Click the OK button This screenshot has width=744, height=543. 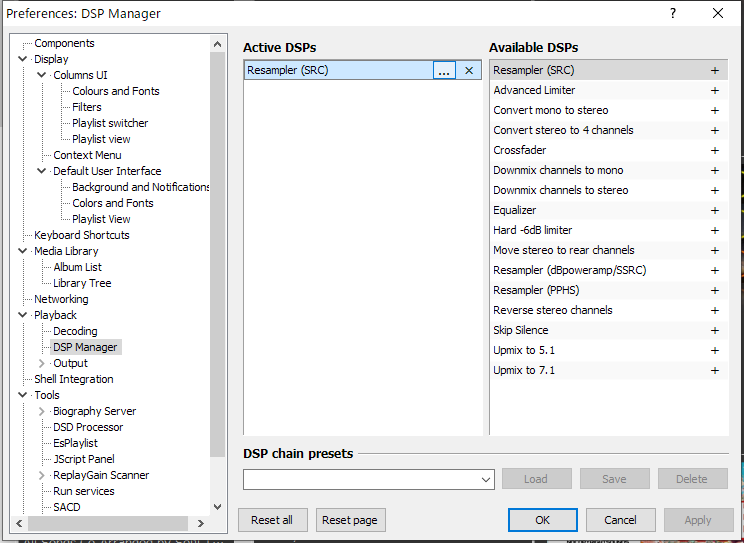(x=542, y=520)
